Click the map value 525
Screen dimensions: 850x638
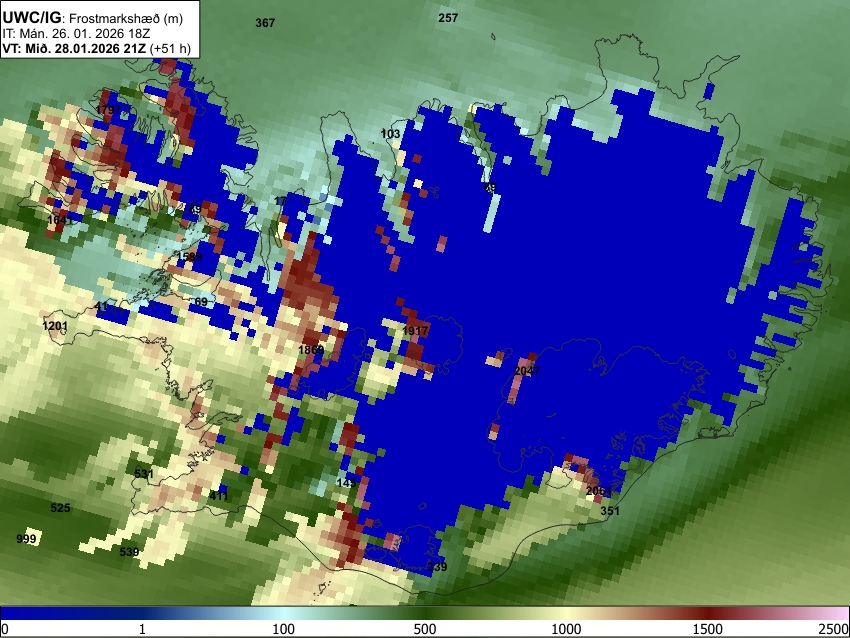tap(60, 508)
